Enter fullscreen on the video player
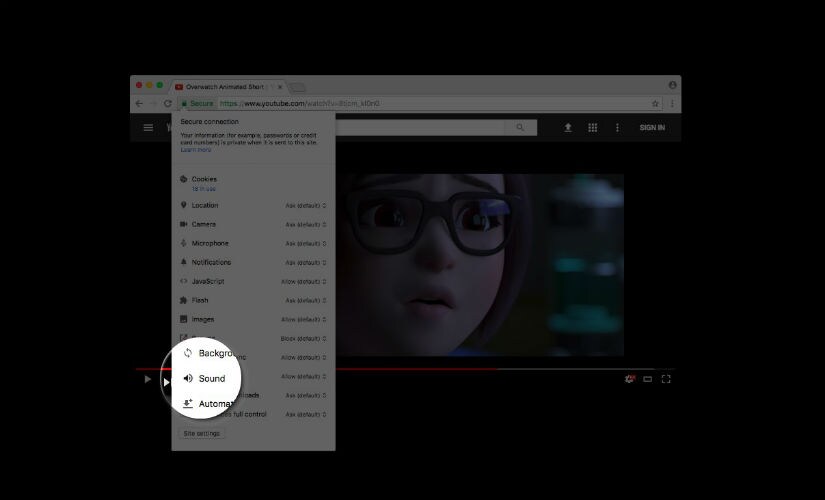This screenshot has width=825, height=500. [x=666, y=379]
